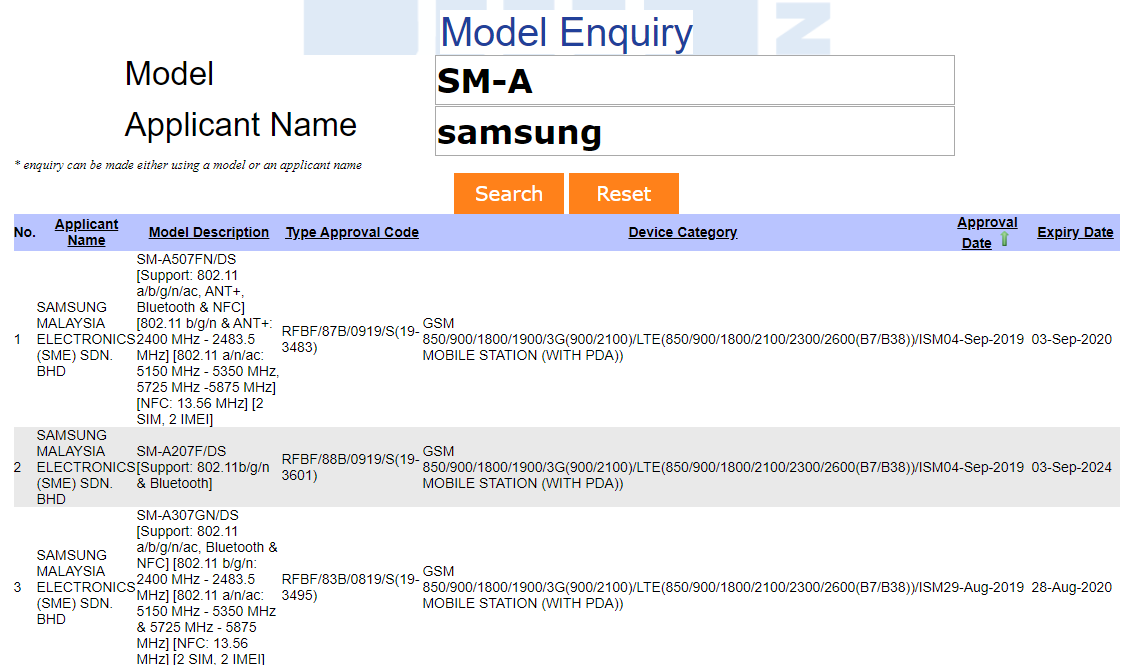Sort by Expiry Date column header

point(1075,232)
